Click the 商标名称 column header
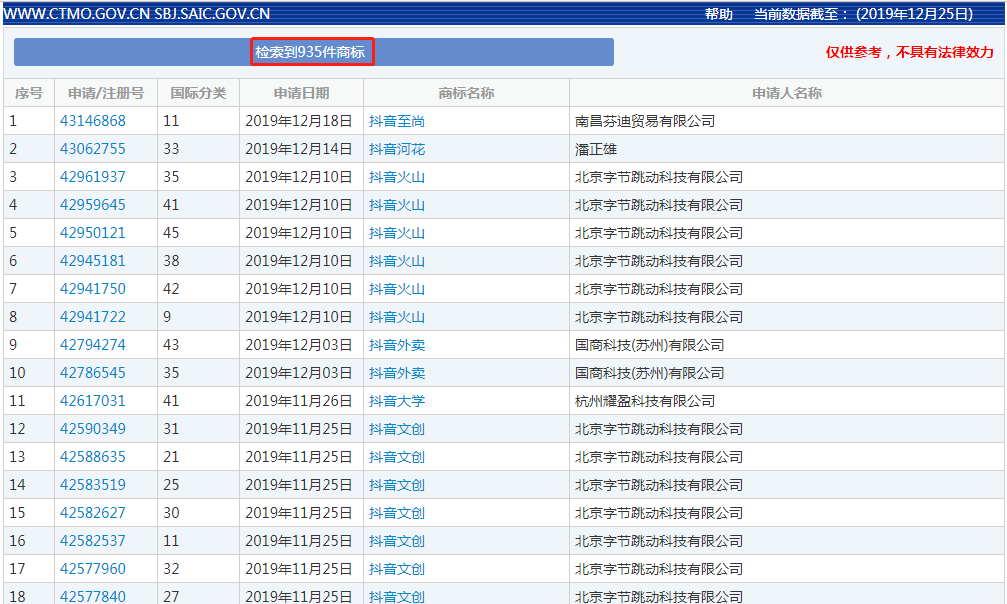This screenshot has width=1007, height=604. coord(466,93)
